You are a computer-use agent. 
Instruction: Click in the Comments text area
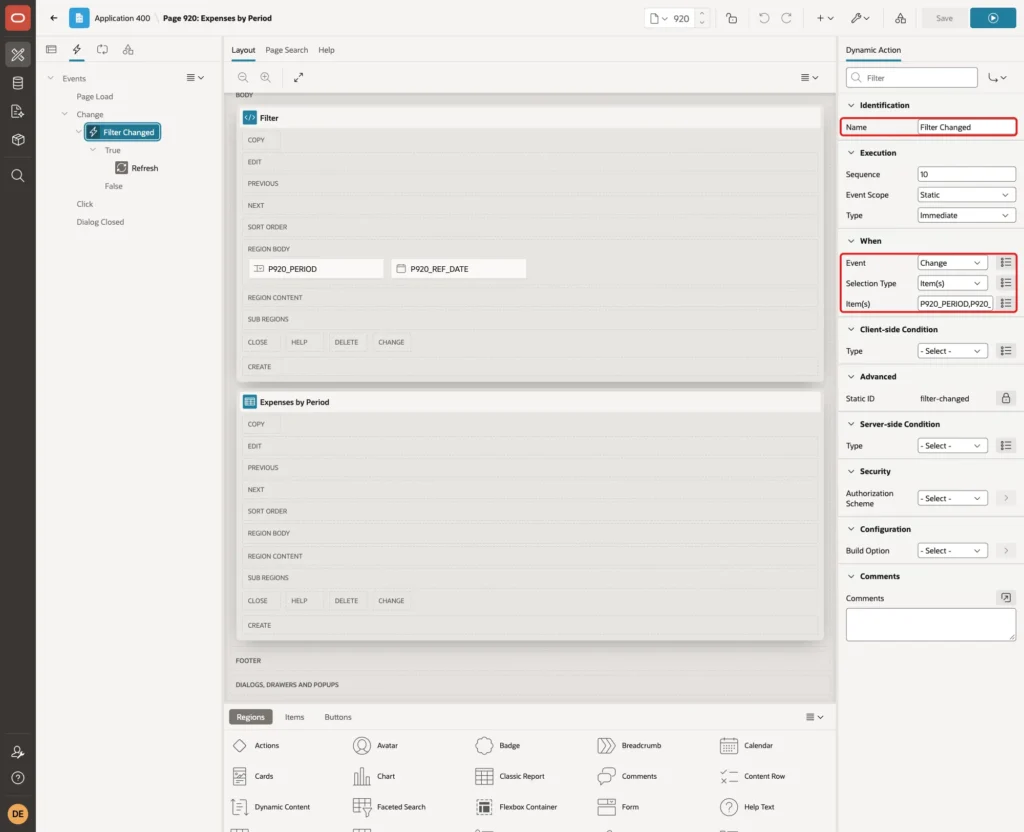pyautogui.click(x=930, y=624)
